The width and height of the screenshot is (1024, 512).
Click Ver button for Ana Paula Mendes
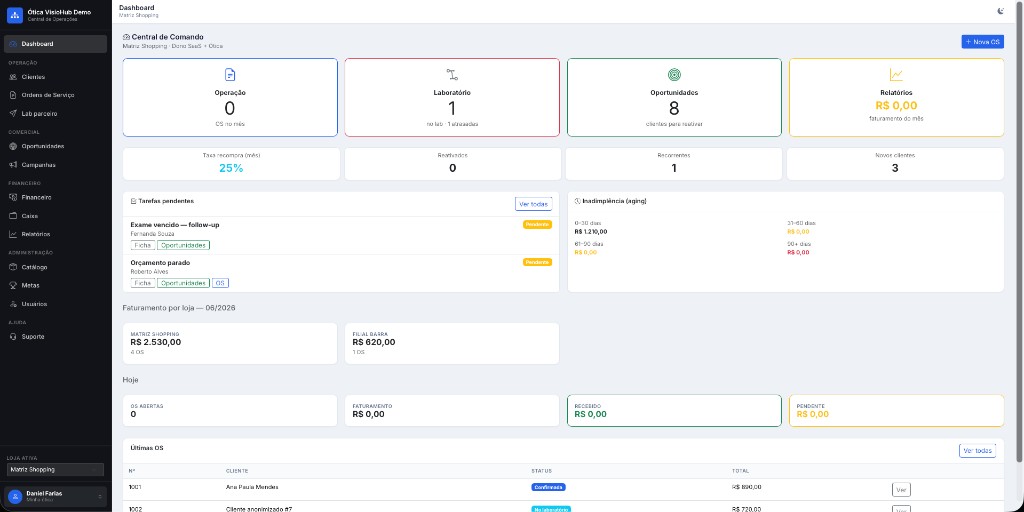coord(901,490)
